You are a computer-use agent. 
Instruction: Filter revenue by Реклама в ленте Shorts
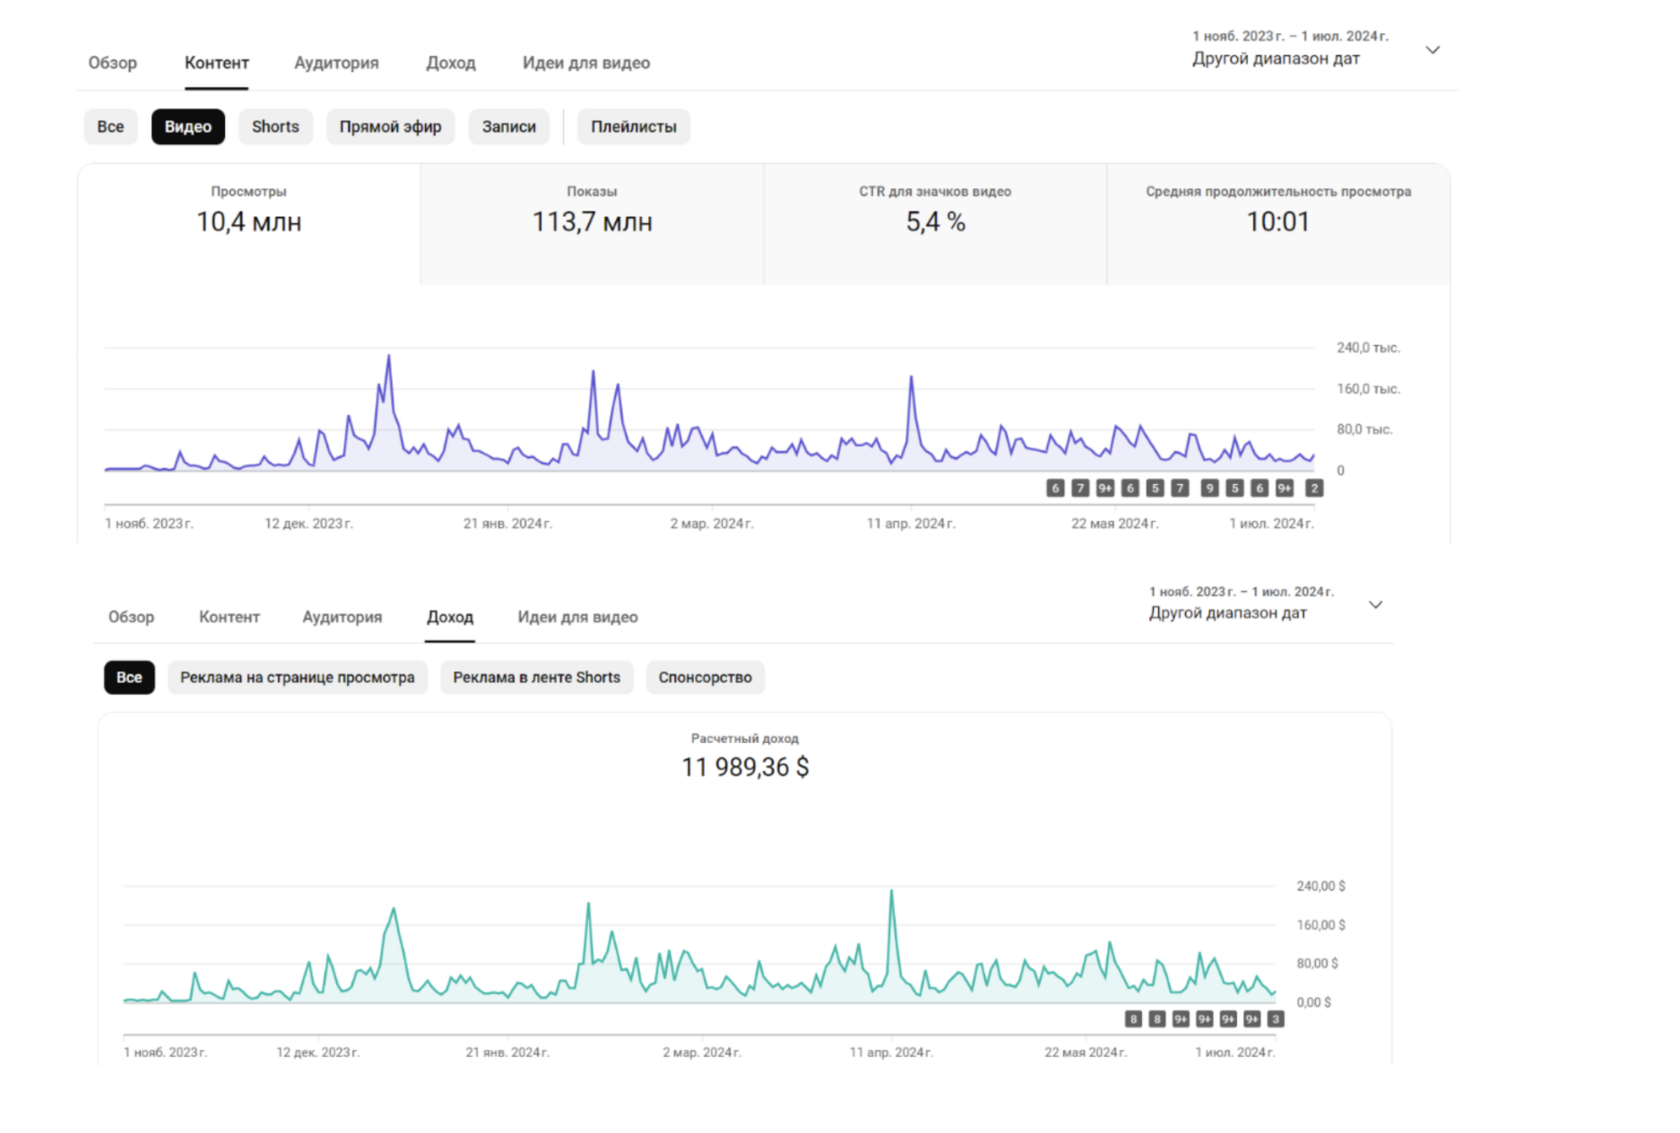coord(536,677)
